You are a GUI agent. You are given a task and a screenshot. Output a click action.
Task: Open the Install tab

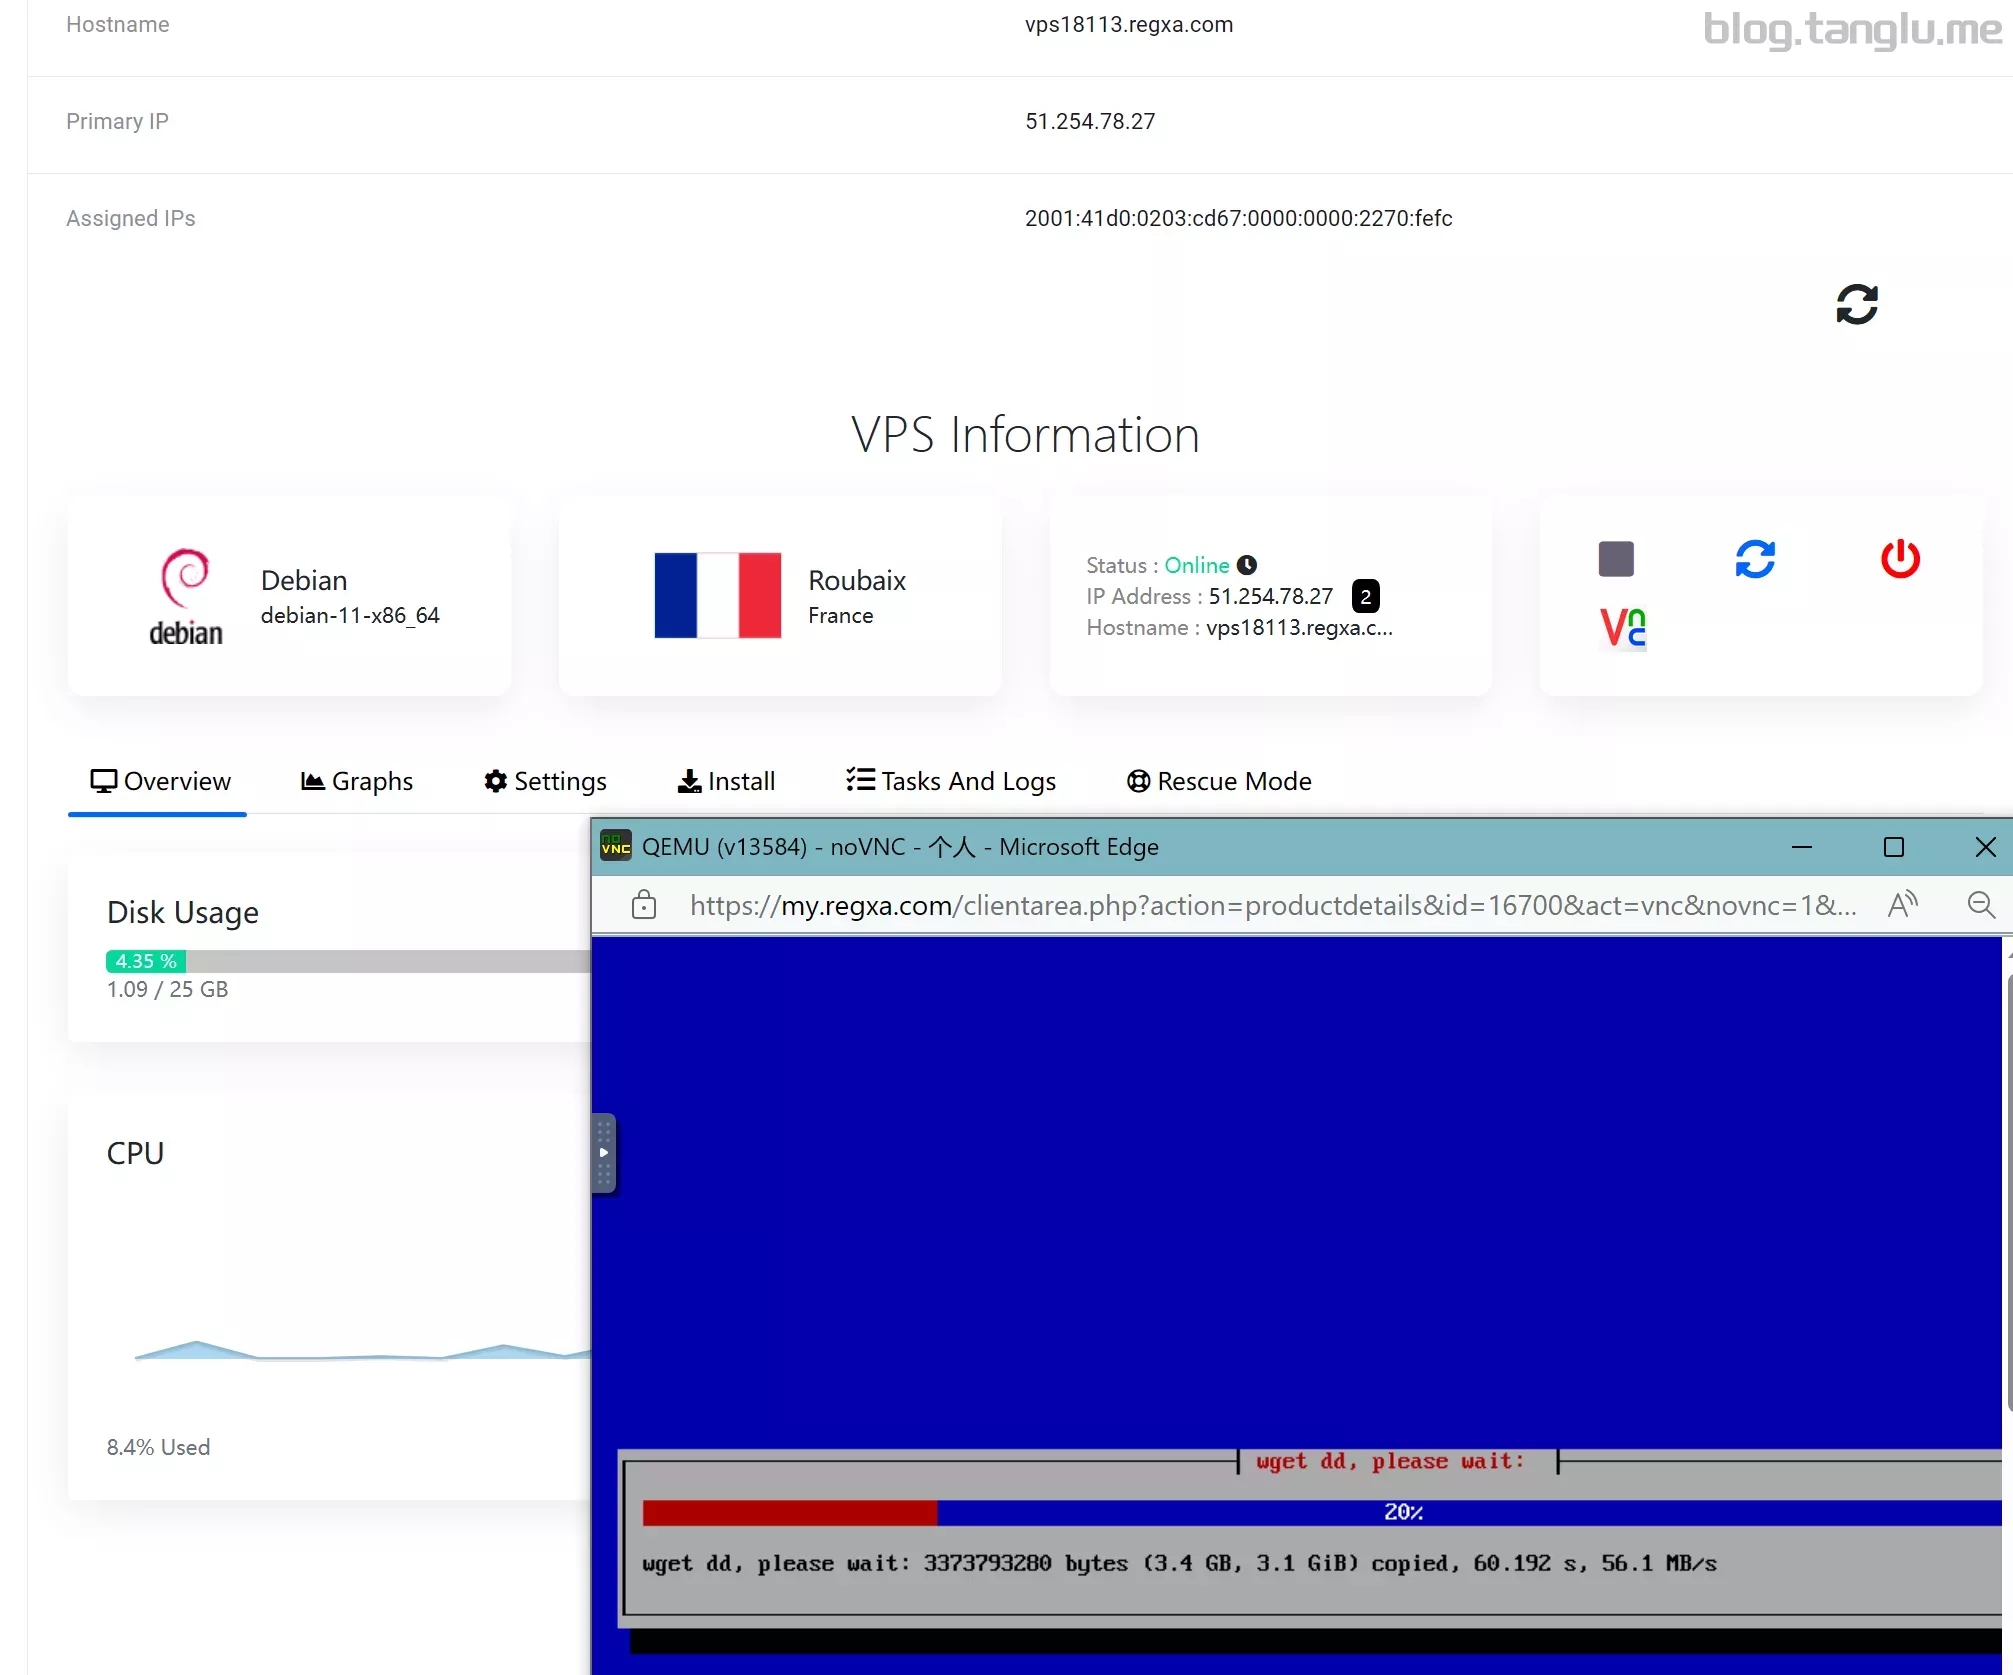point(726,781)
